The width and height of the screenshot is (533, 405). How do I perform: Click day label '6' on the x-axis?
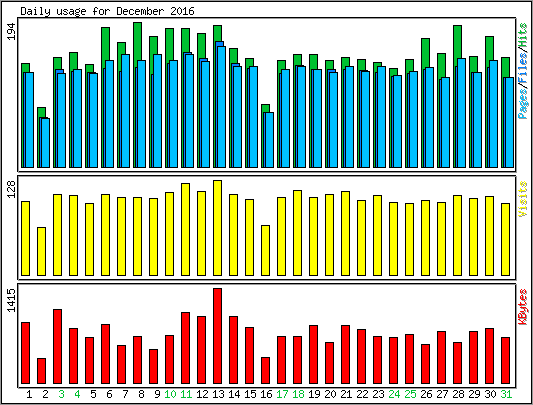109,394
